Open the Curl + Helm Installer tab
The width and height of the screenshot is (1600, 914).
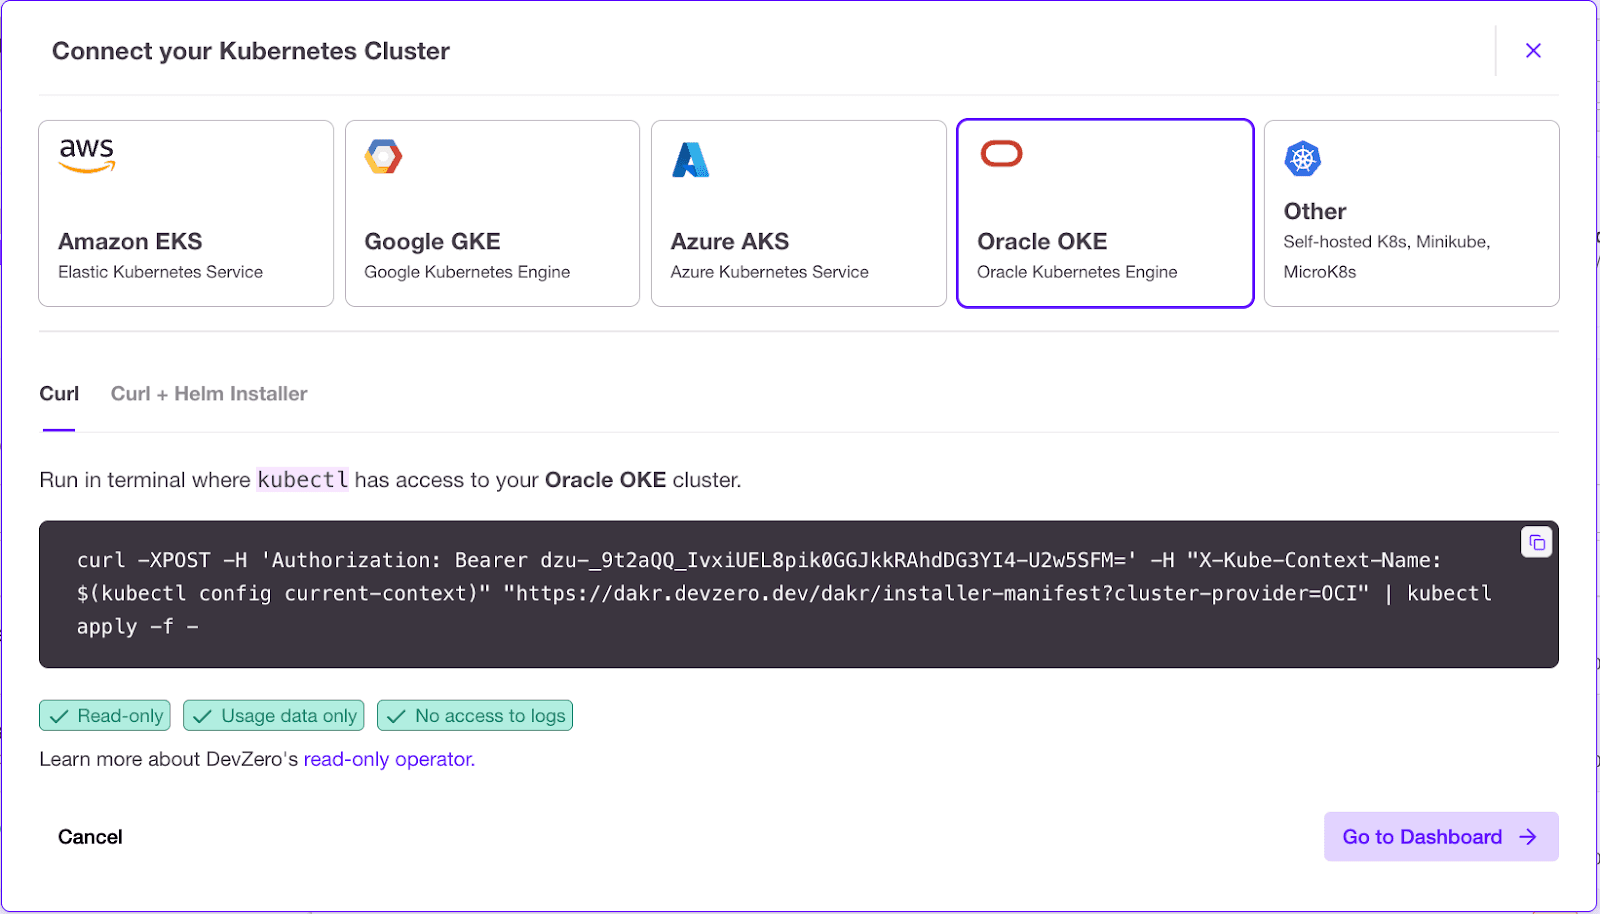point(209,394)
